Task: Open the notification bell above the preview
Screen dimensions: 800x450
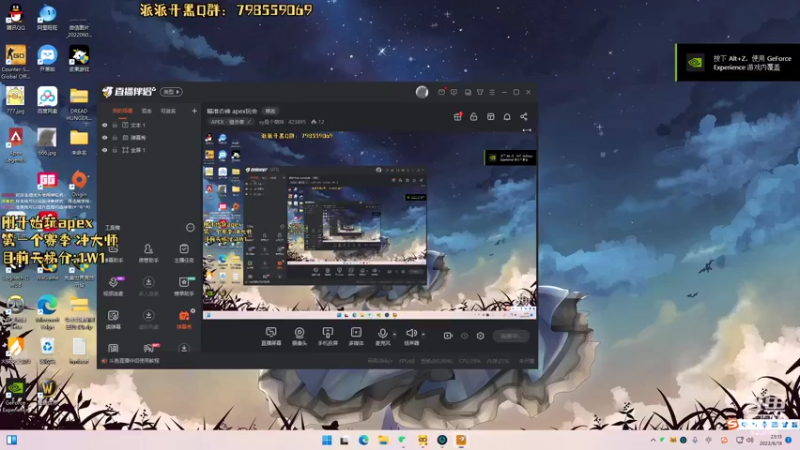Action: click(507, 116)
